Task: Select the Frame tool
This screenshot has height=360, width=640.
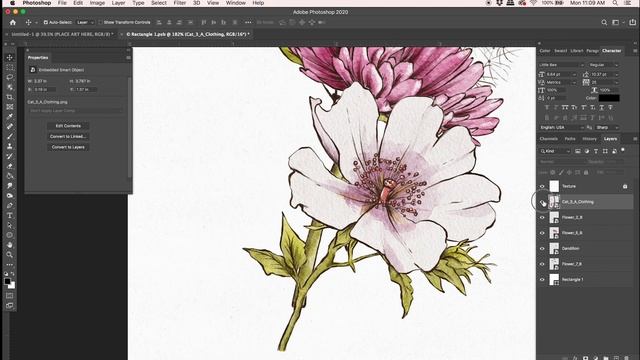Action: pyautogui.click(x=9, y=107)
